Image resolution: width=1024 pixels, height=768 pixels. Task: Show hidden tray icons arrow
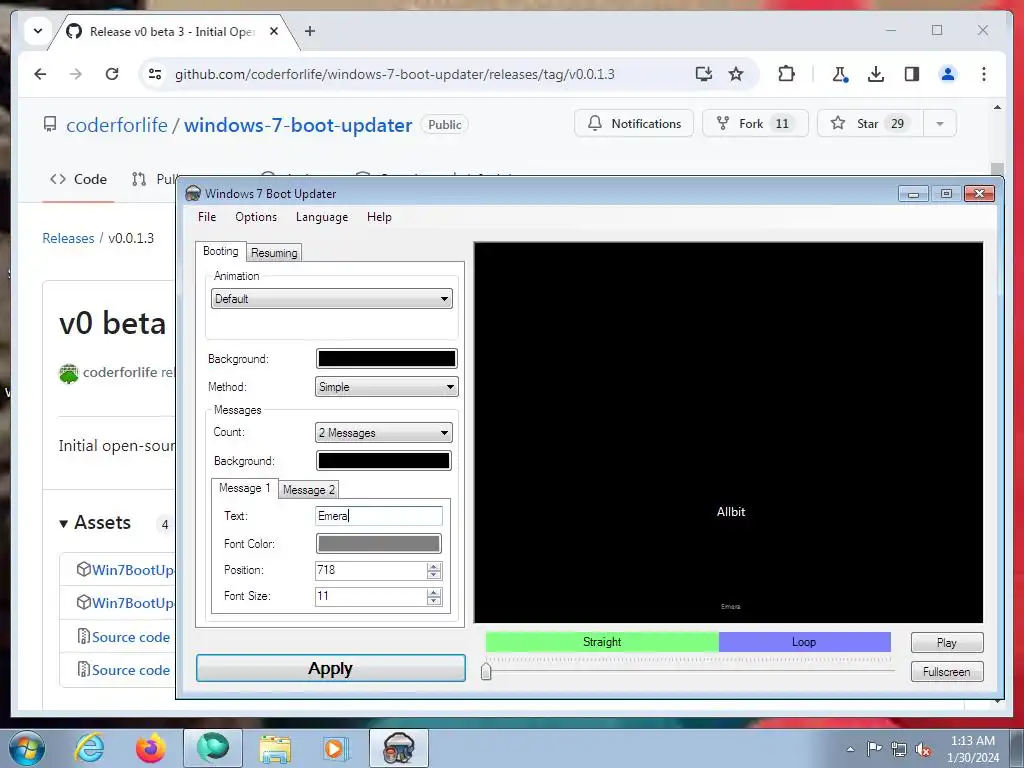click(850, 749)
